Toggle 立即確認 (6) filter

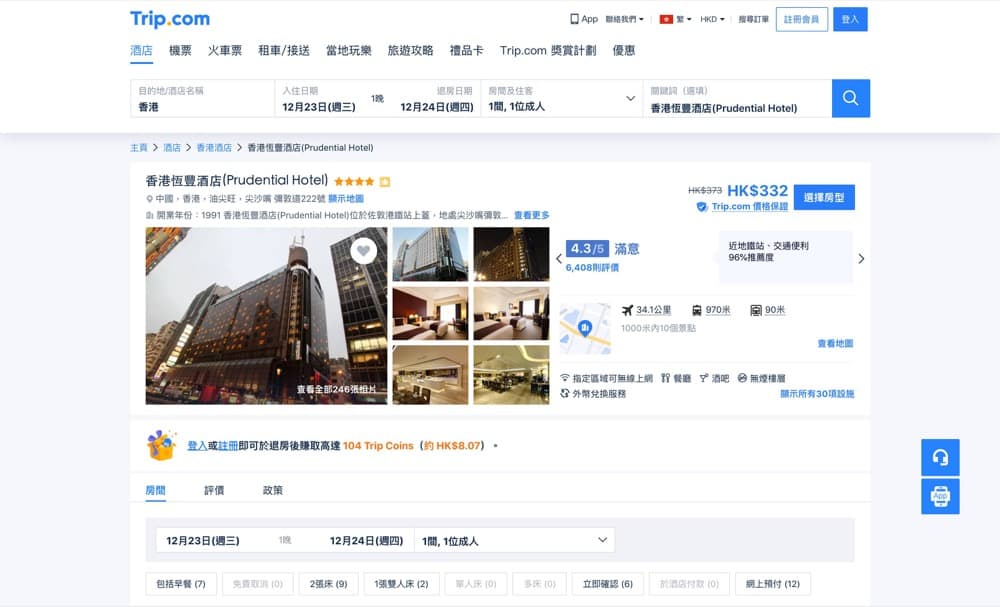click(x=608, y=583)
